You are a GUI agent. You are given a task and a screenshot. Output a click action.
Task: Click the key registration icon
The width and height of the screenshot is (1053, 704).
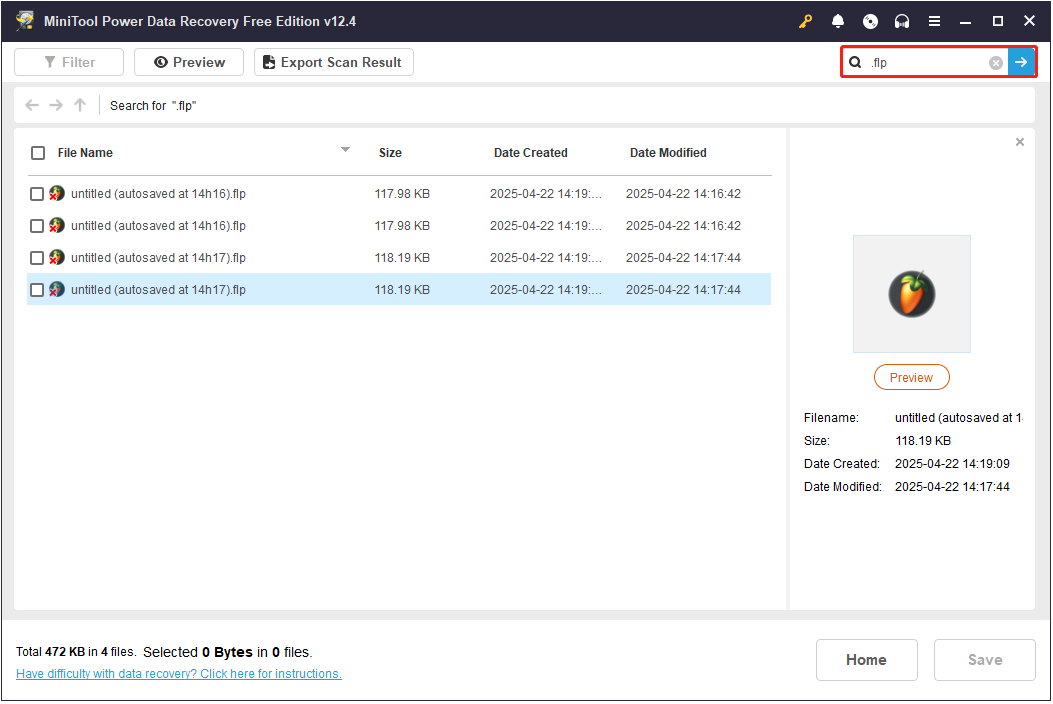805,21
